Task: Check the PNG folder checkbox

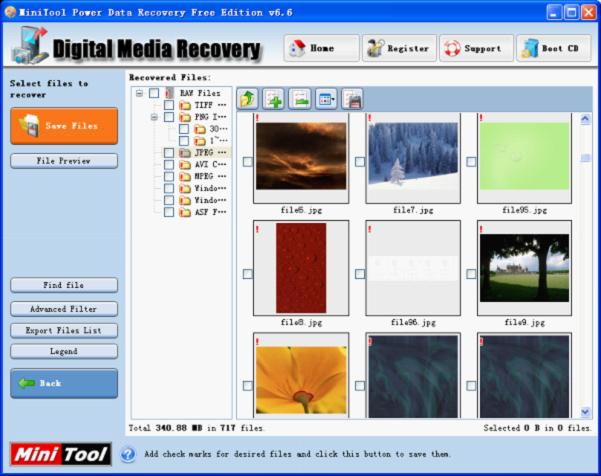Action: 169,117
